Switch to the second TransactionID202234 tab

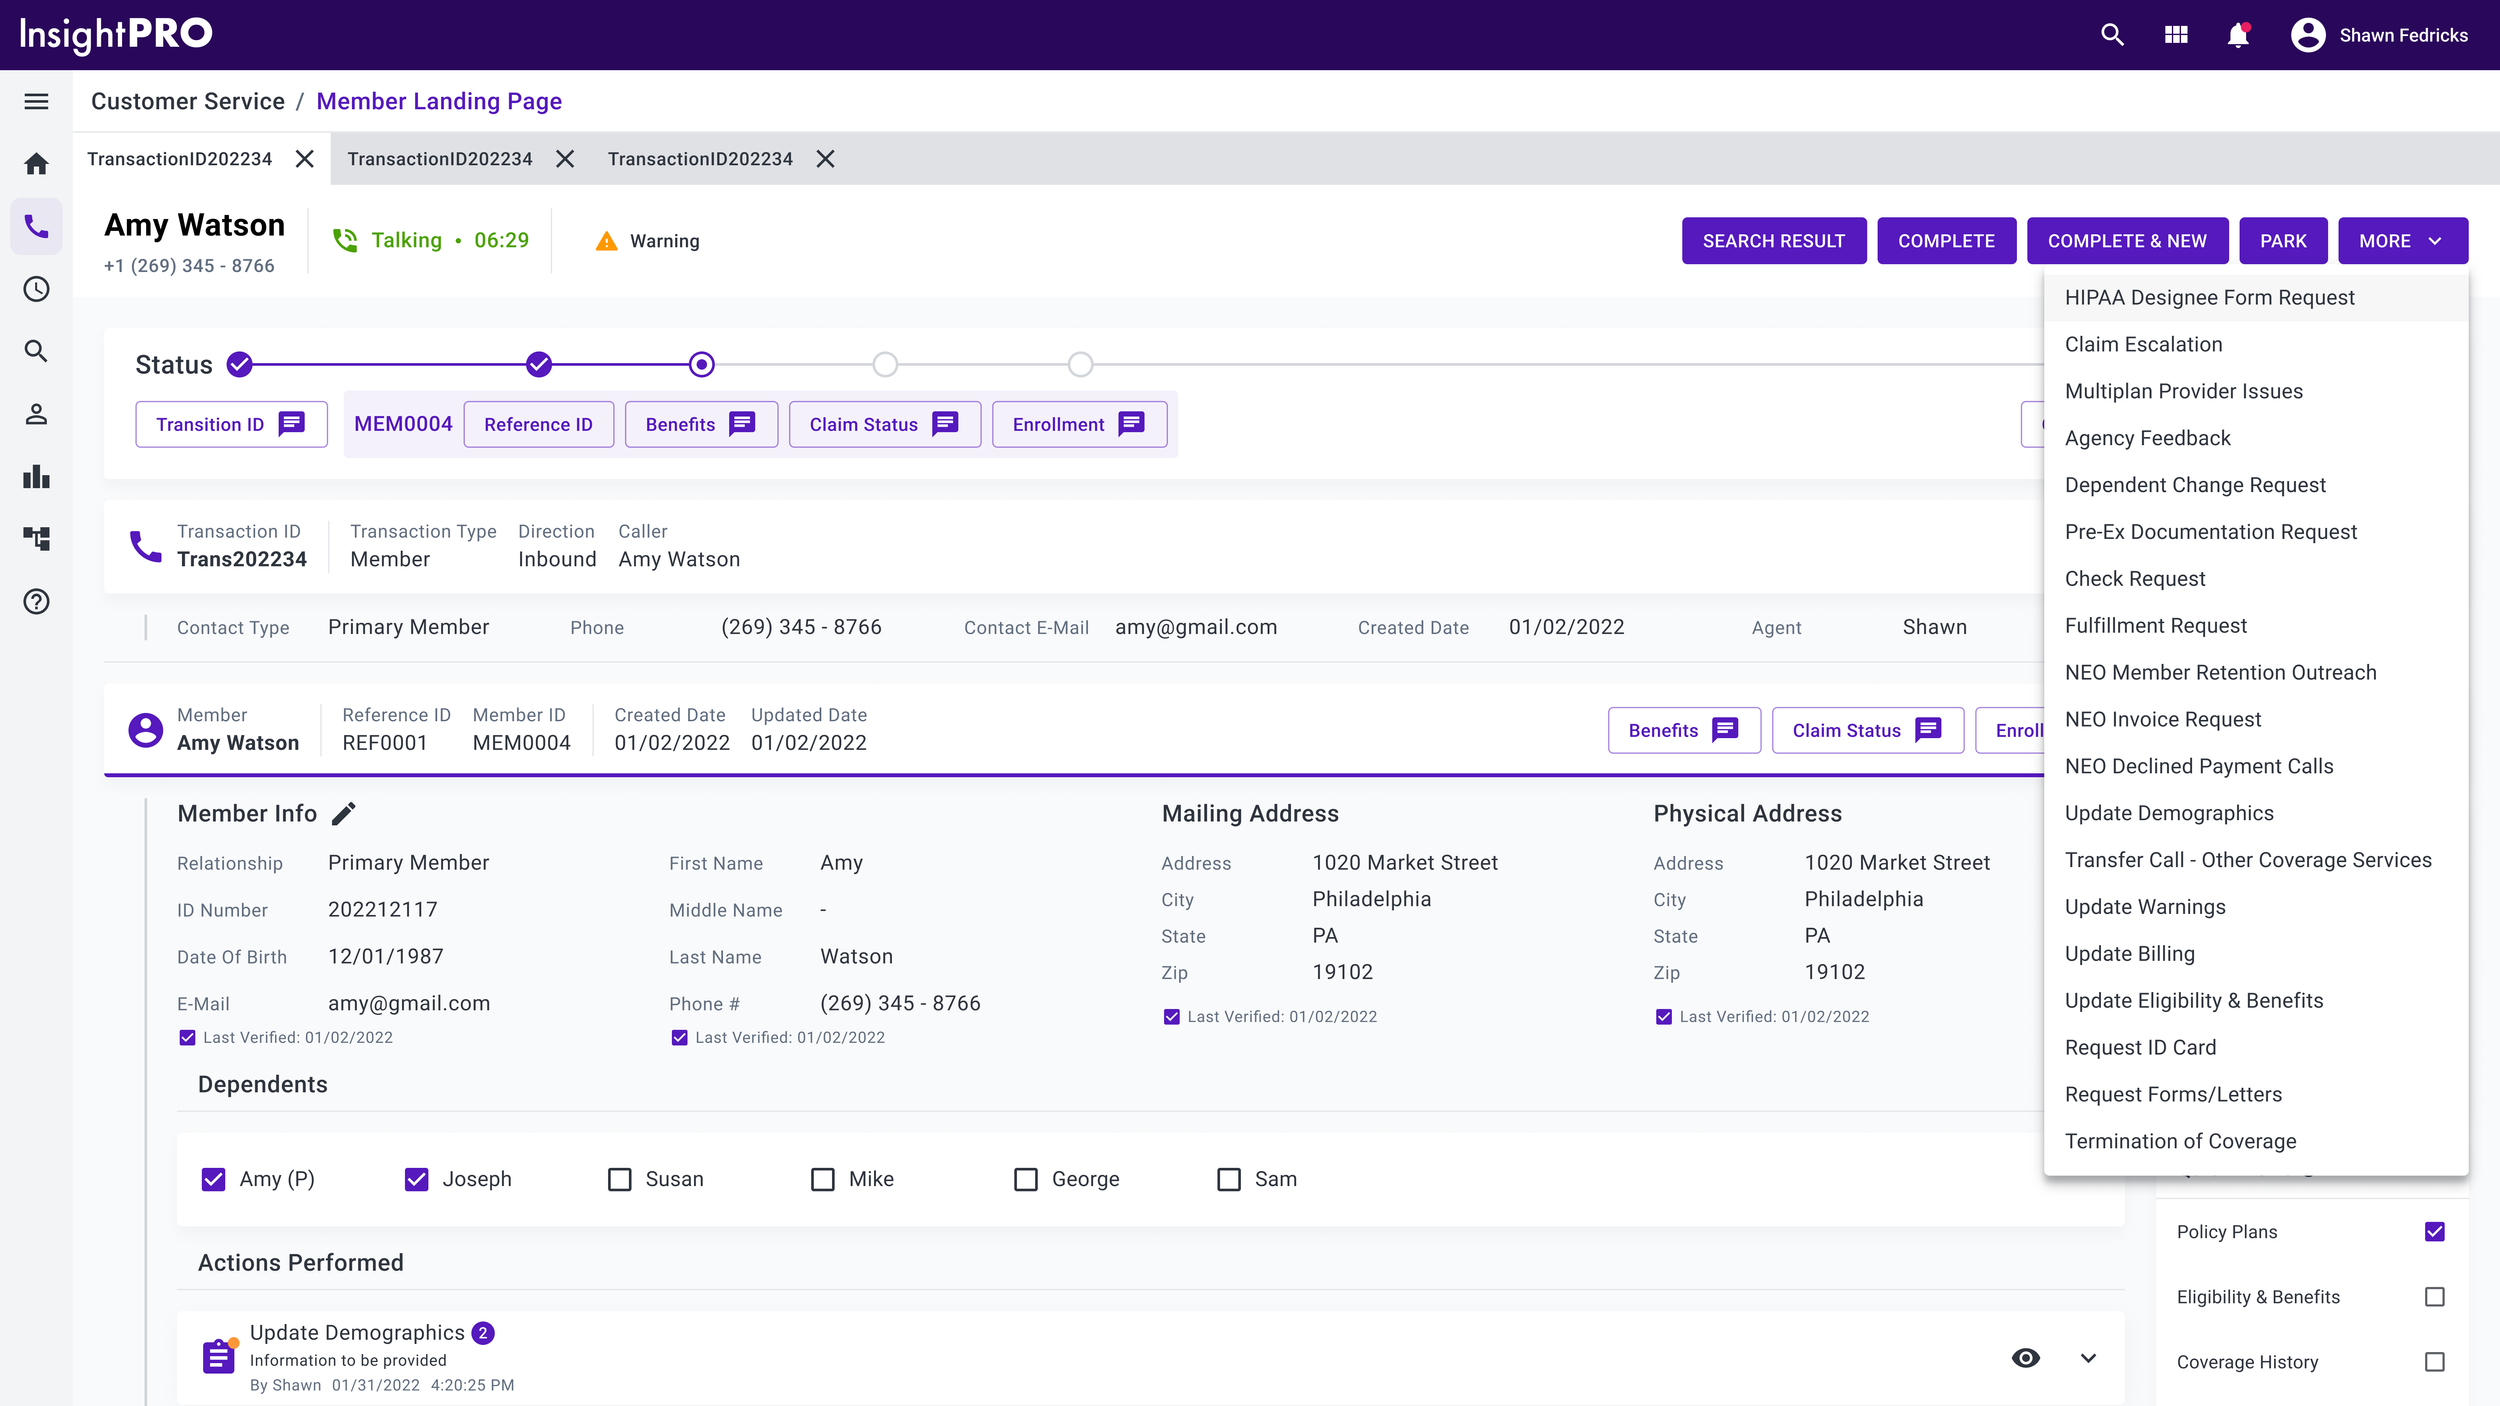[x=440, y=159]
